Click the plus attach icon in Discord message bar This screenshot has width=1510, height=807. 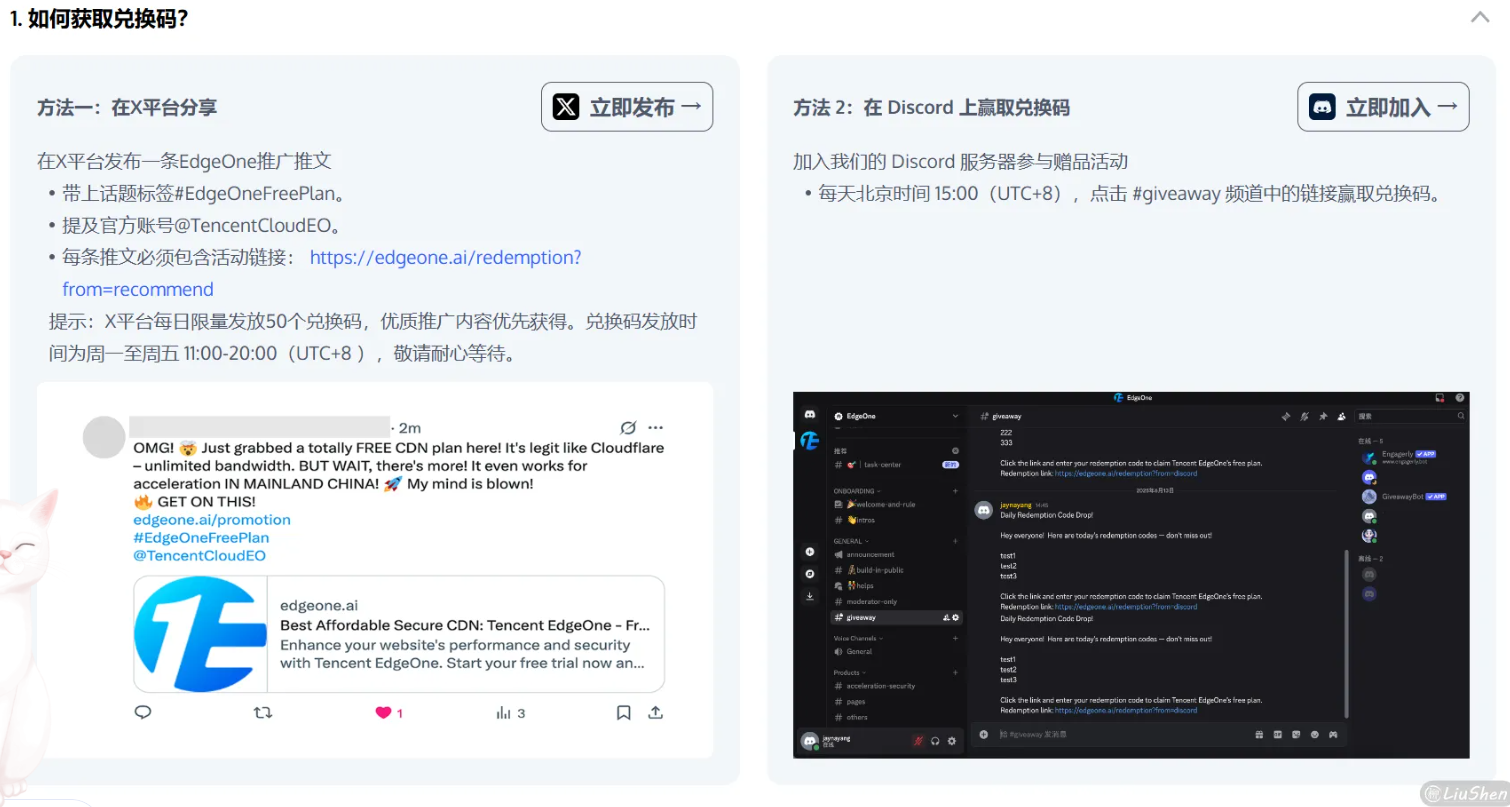[x=984, y=735]
